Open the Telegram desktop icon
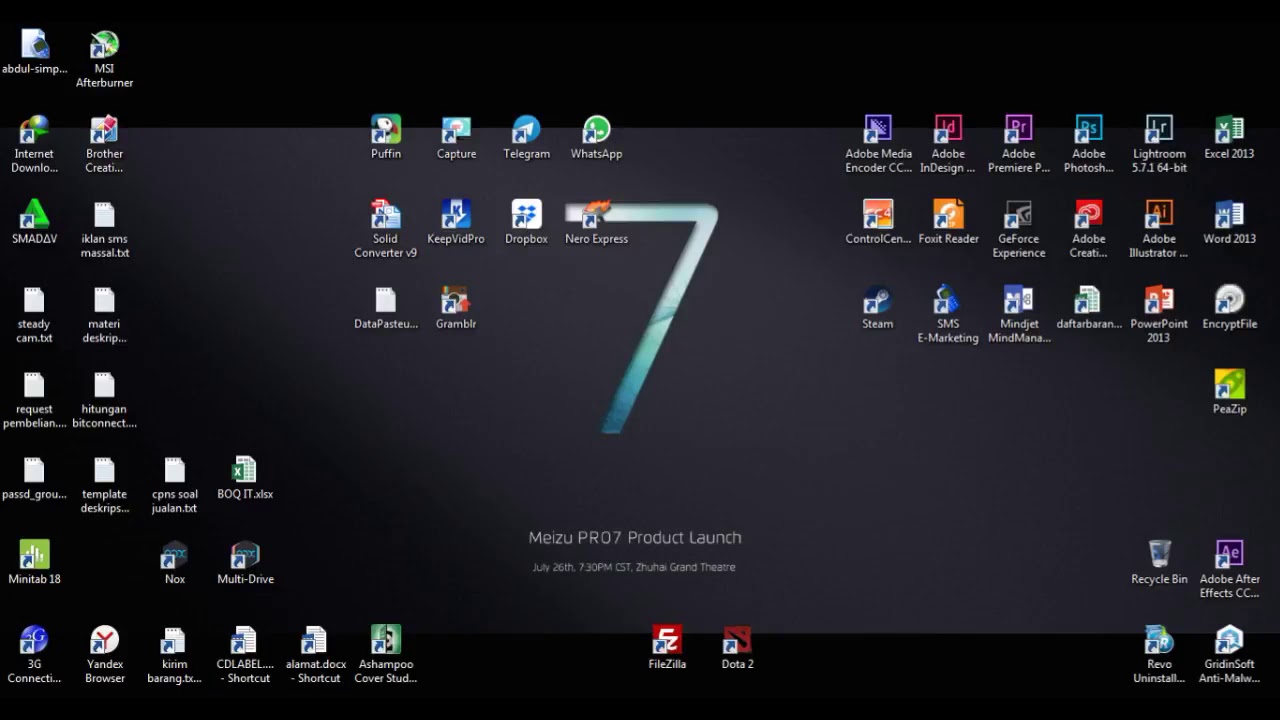The image size is (1280, 720). 526,130
